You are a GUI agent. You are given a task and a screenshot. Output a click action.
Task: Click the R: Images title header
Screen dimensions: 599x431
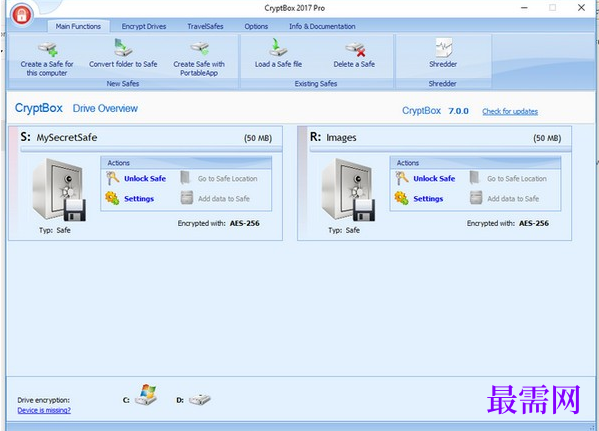click(333, 137)
